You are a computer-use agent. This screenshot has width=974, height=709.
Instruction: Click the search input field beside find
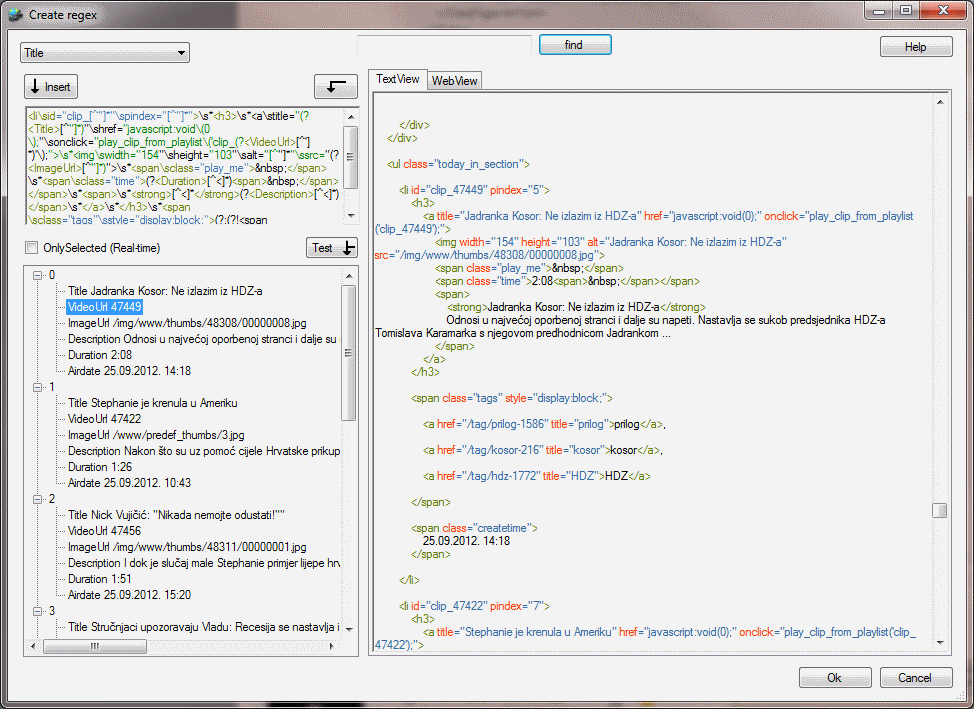444,45
